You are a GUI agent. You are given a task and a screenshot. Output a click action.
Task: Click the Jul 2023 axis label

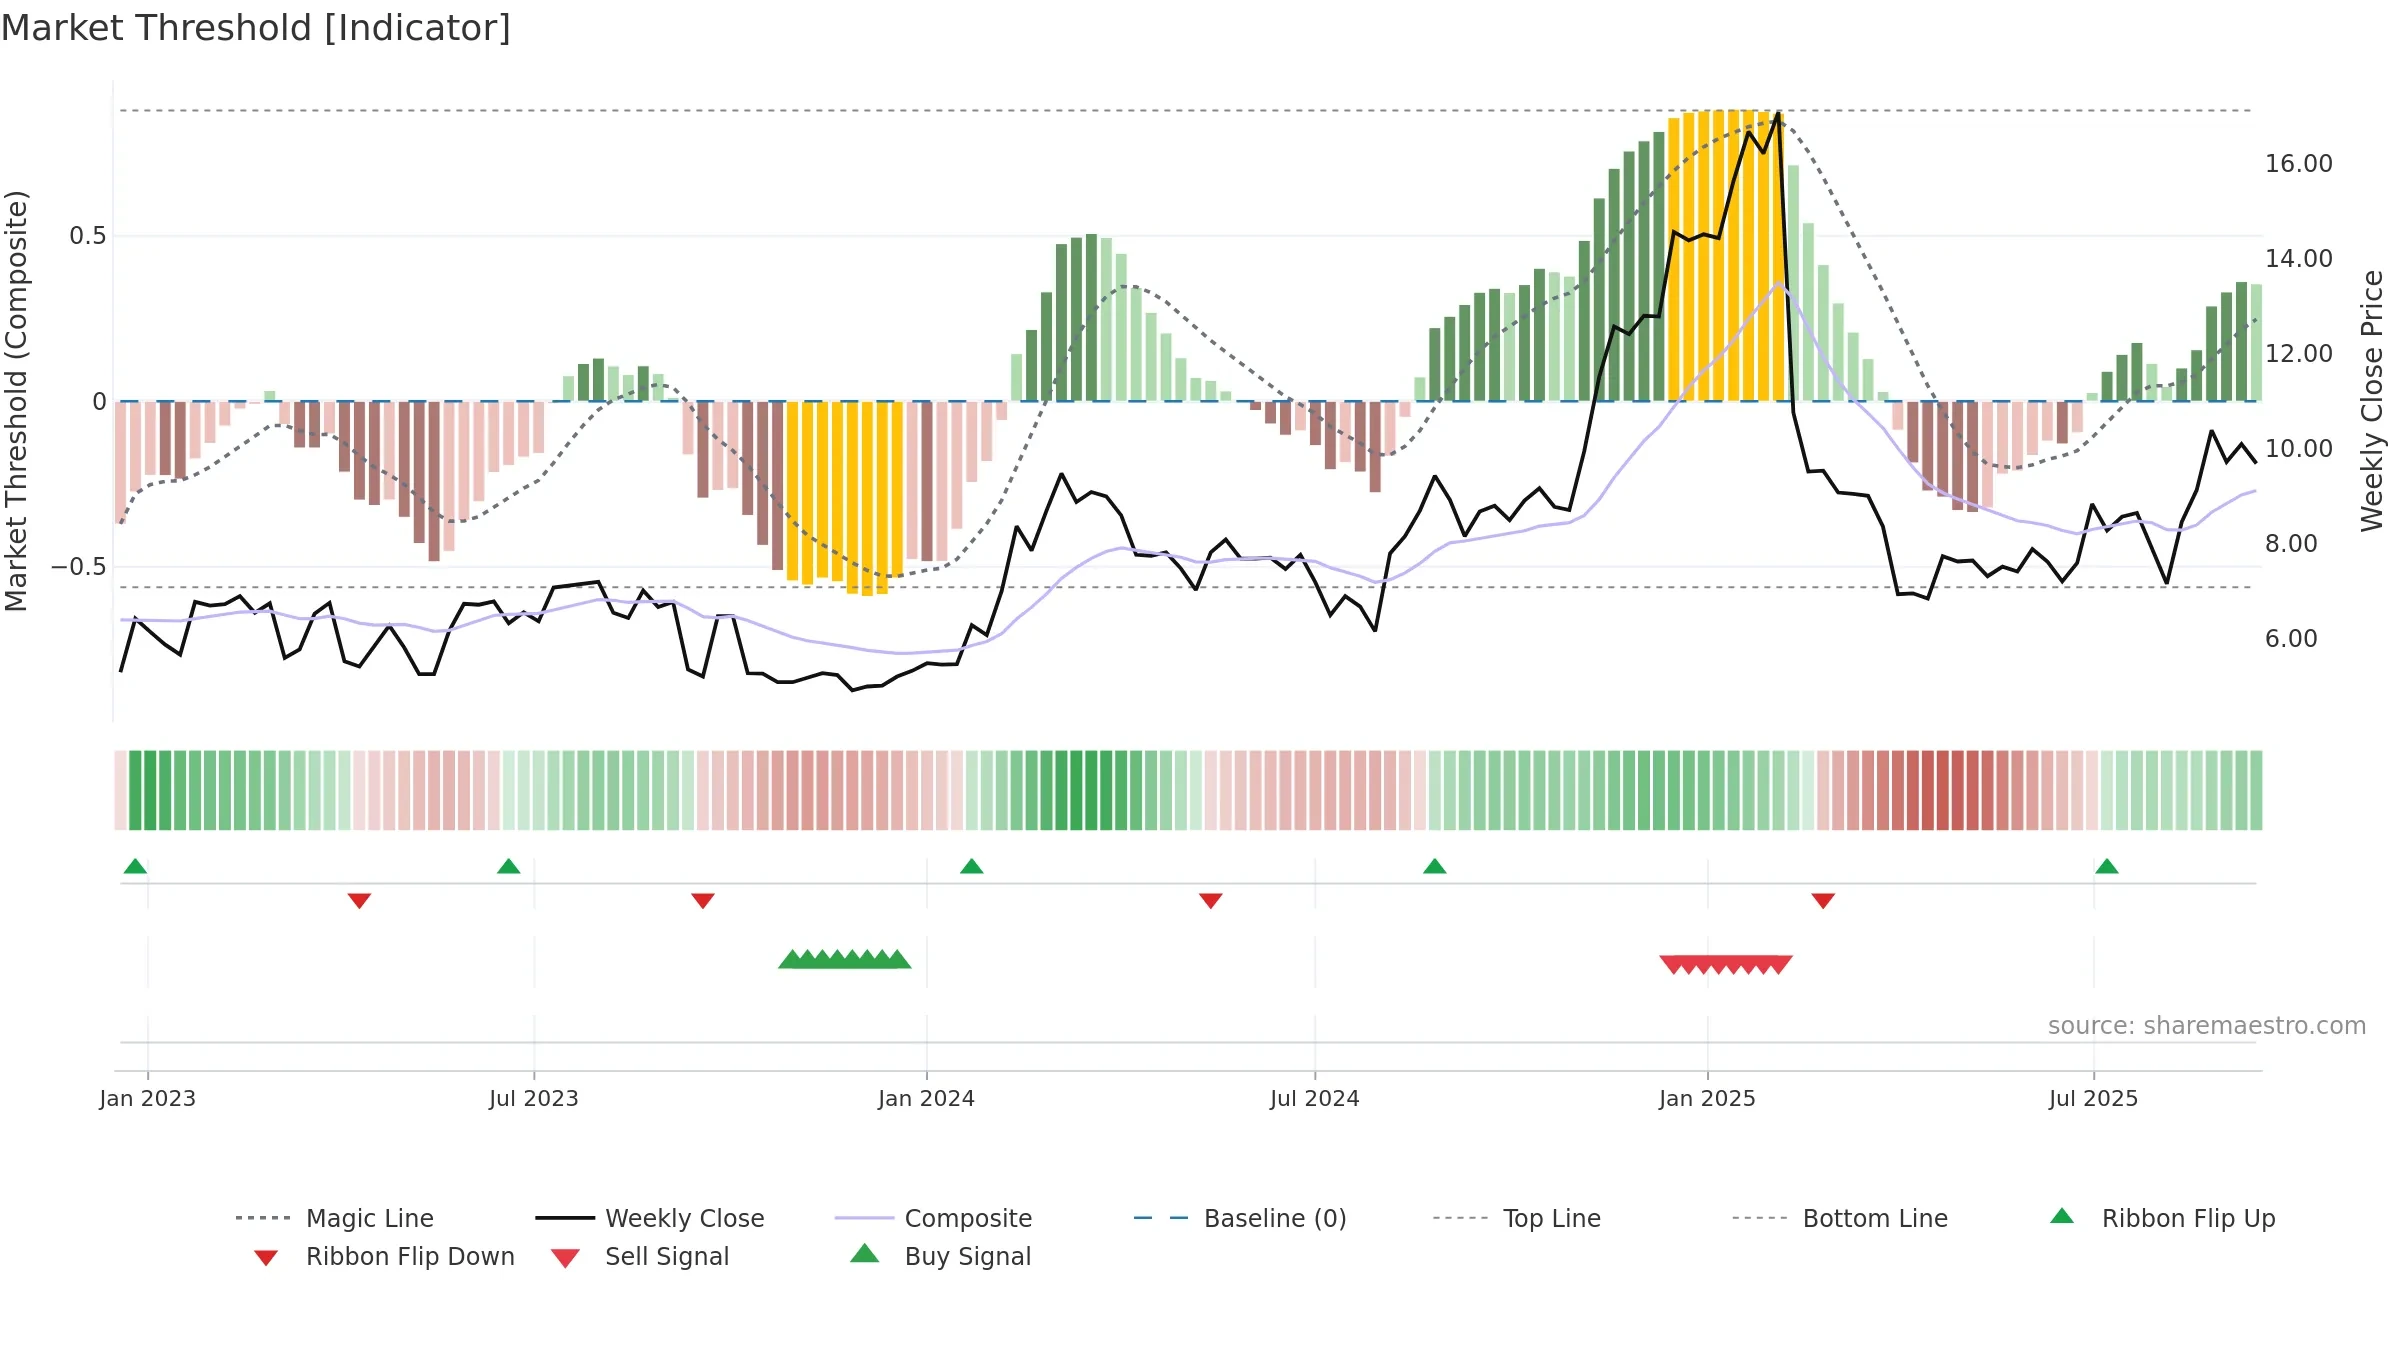[534, 1098]
